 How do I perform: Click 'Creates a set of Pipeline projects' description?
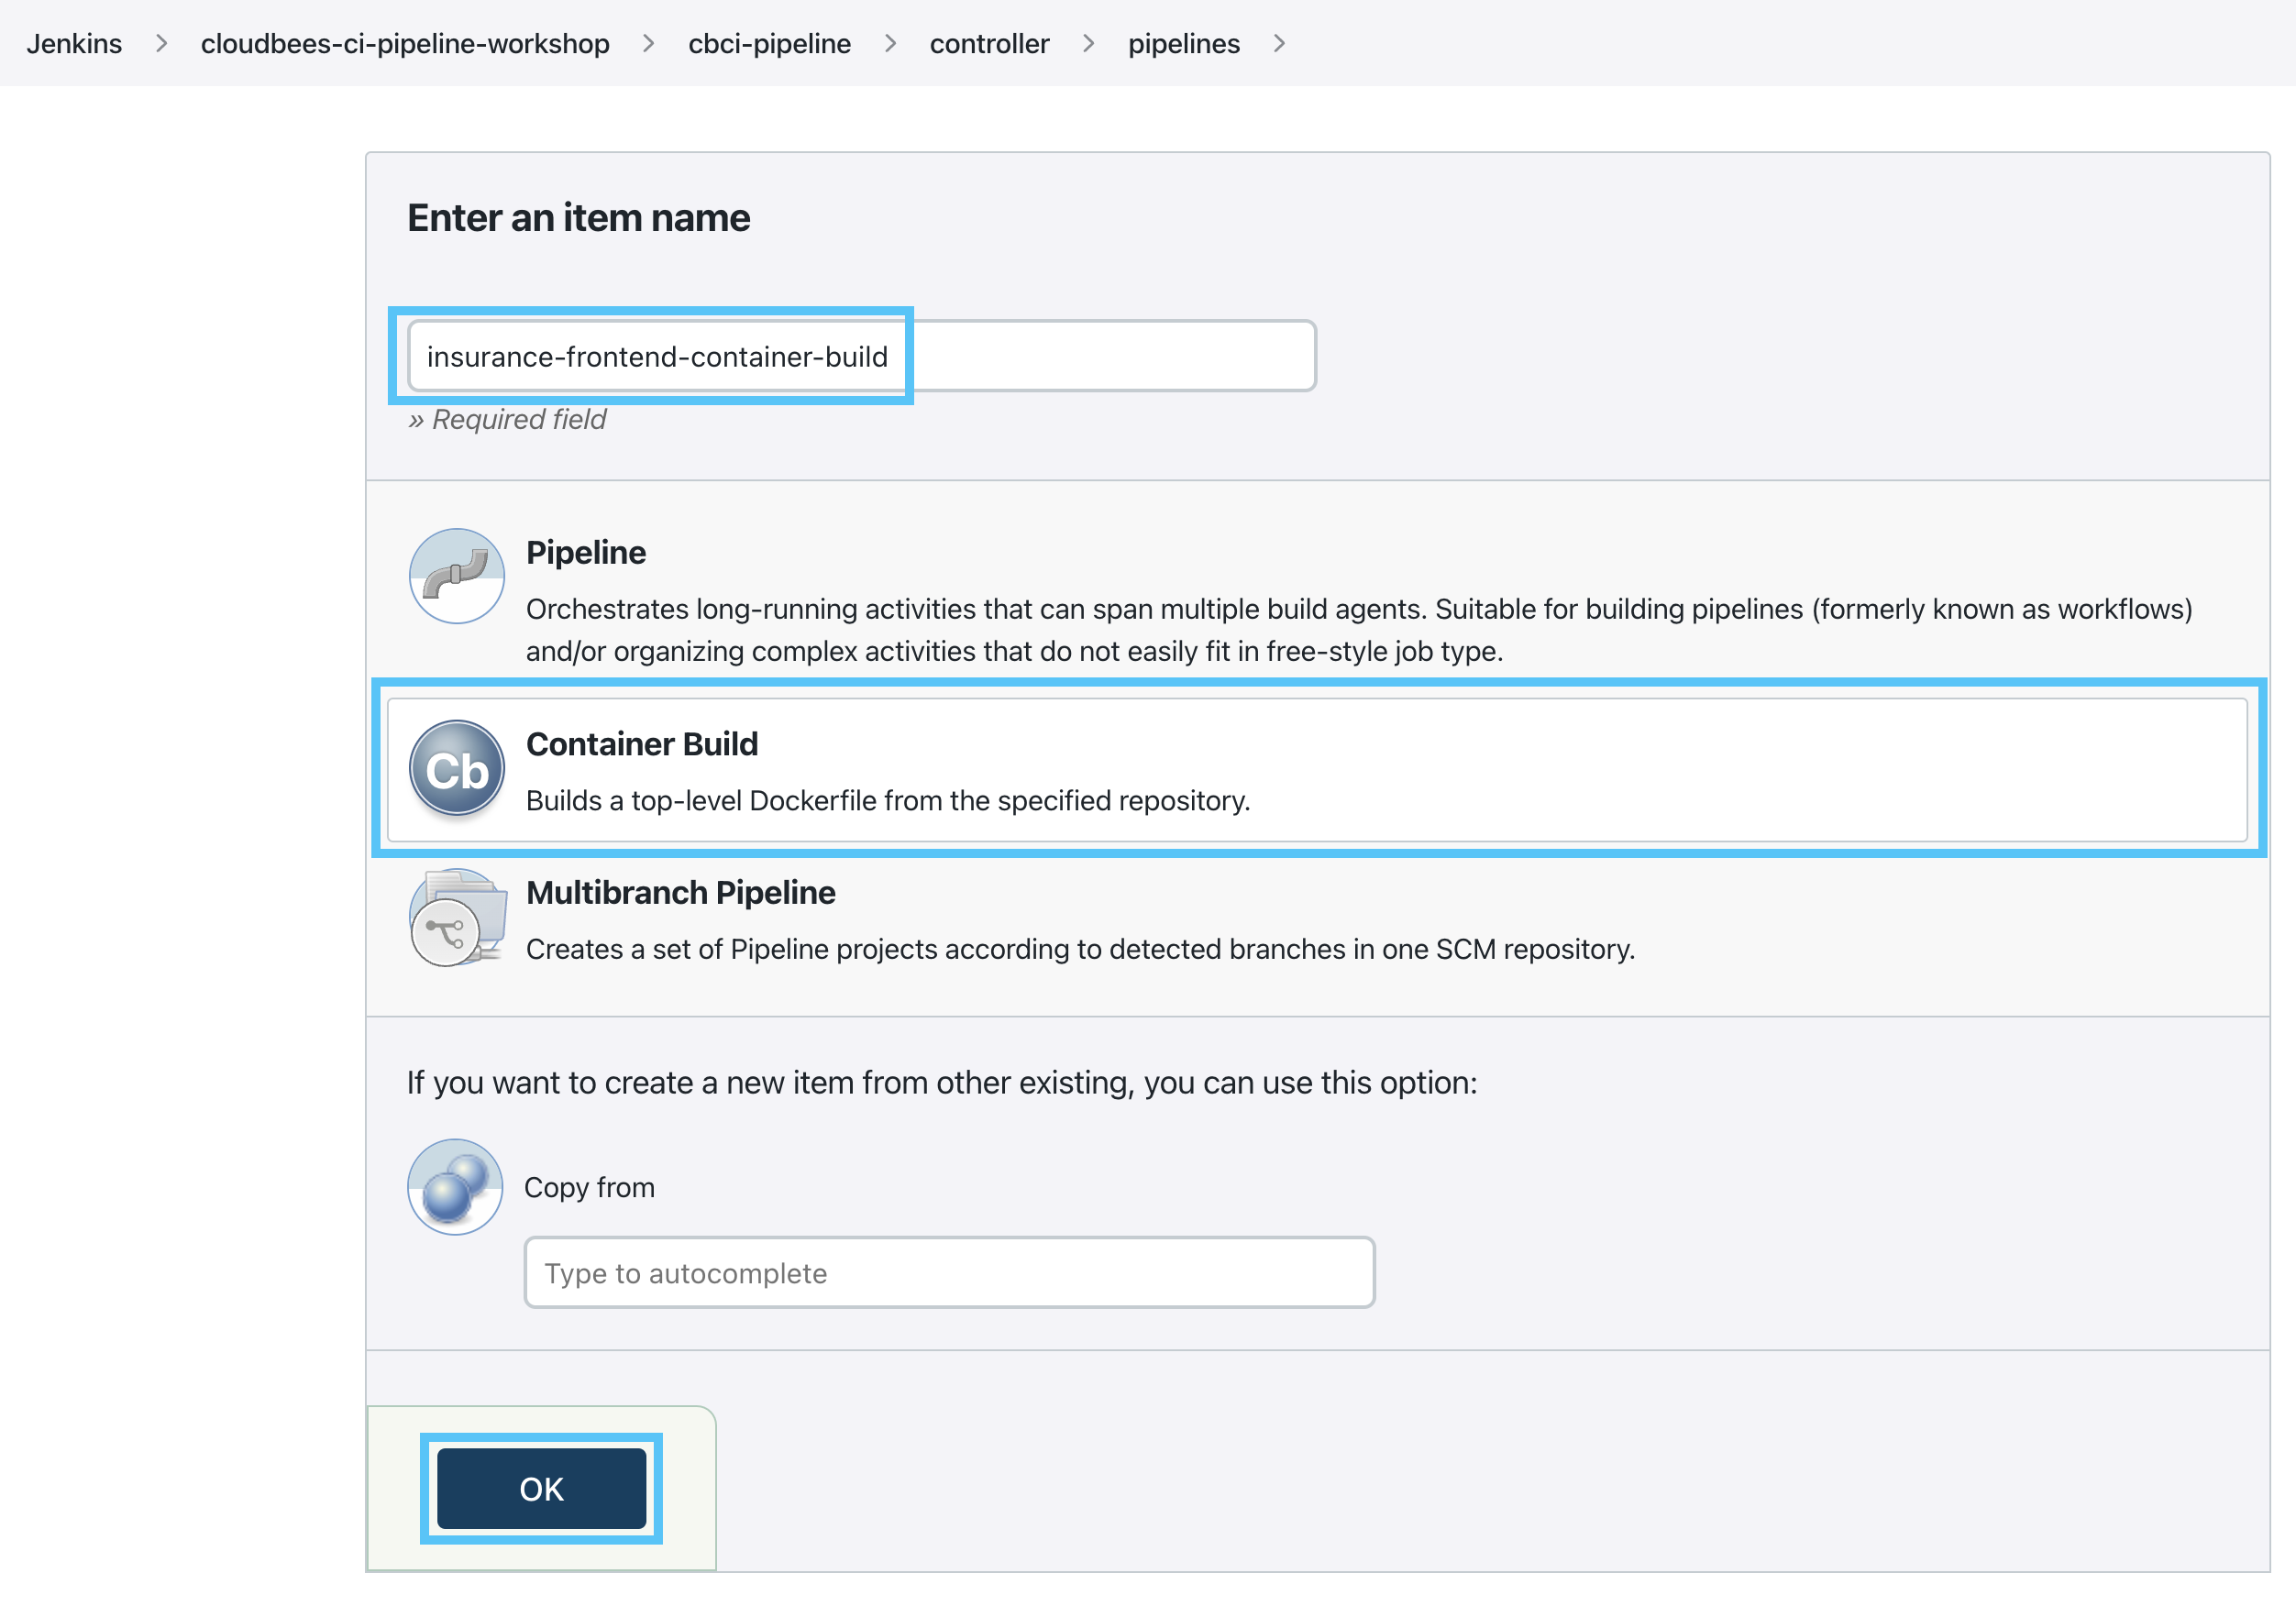[1080, 949]
